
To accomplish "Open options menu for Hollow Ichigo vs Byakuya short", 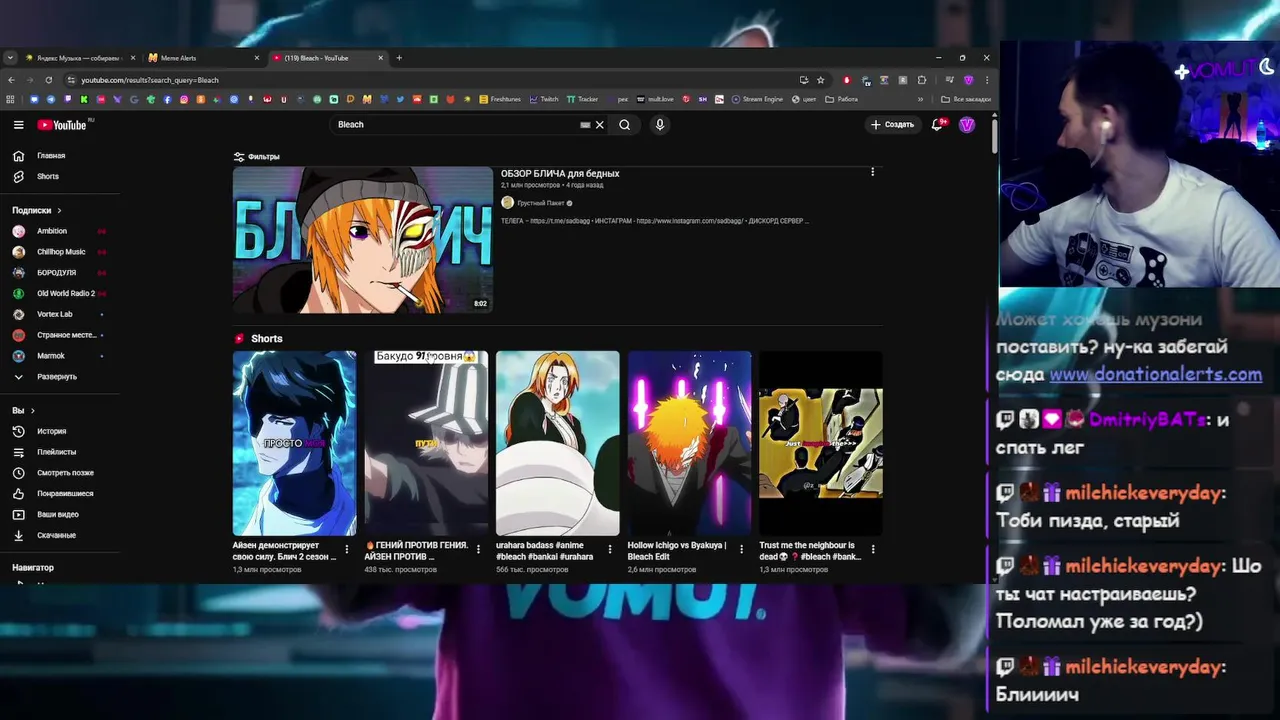I will [x=741, y=549].
